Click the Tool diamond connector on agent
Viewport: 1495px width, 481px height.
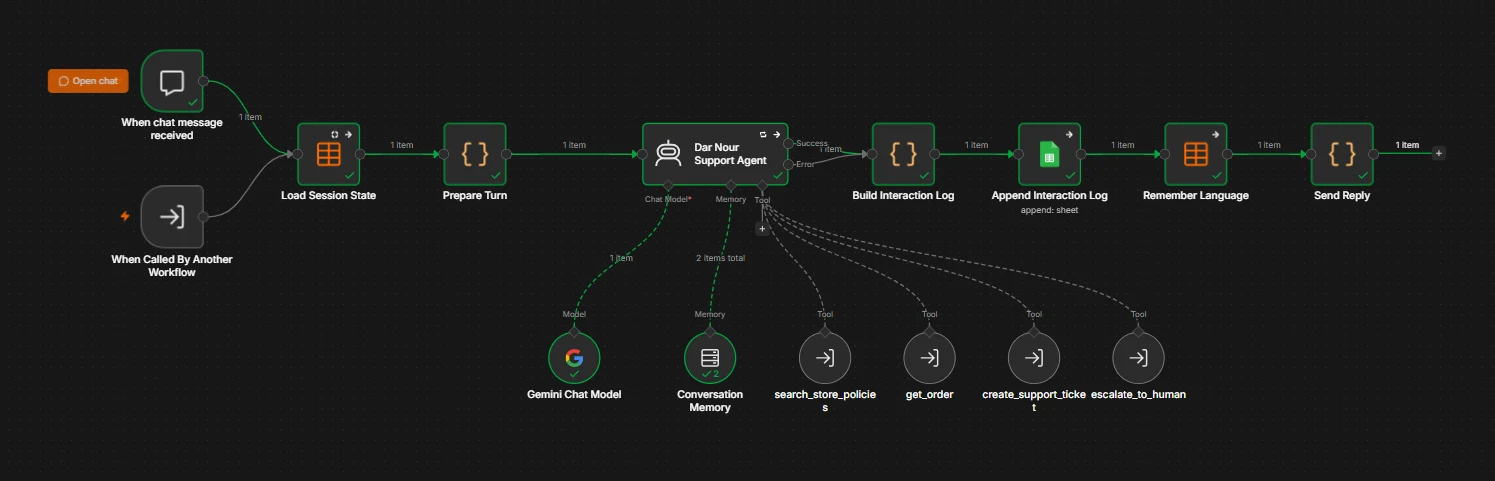pos(762,186)
